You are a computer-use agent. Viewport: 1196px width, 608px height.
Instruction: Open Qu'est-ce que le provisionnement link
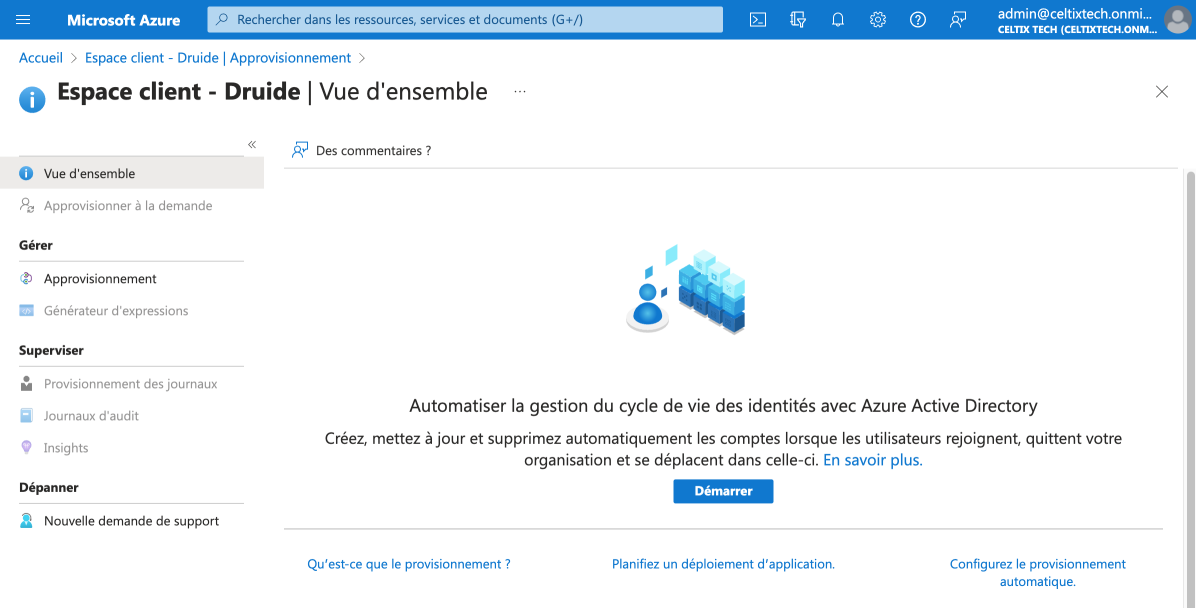[x=409, y=565]
